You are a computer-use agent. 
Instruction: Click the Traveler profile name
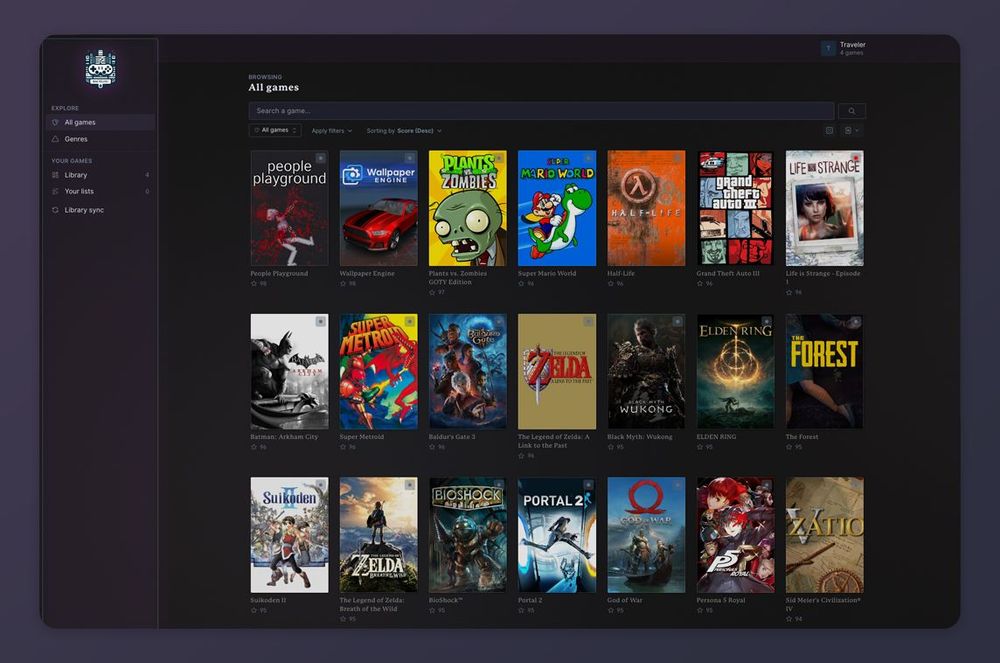tap(853, 45)
